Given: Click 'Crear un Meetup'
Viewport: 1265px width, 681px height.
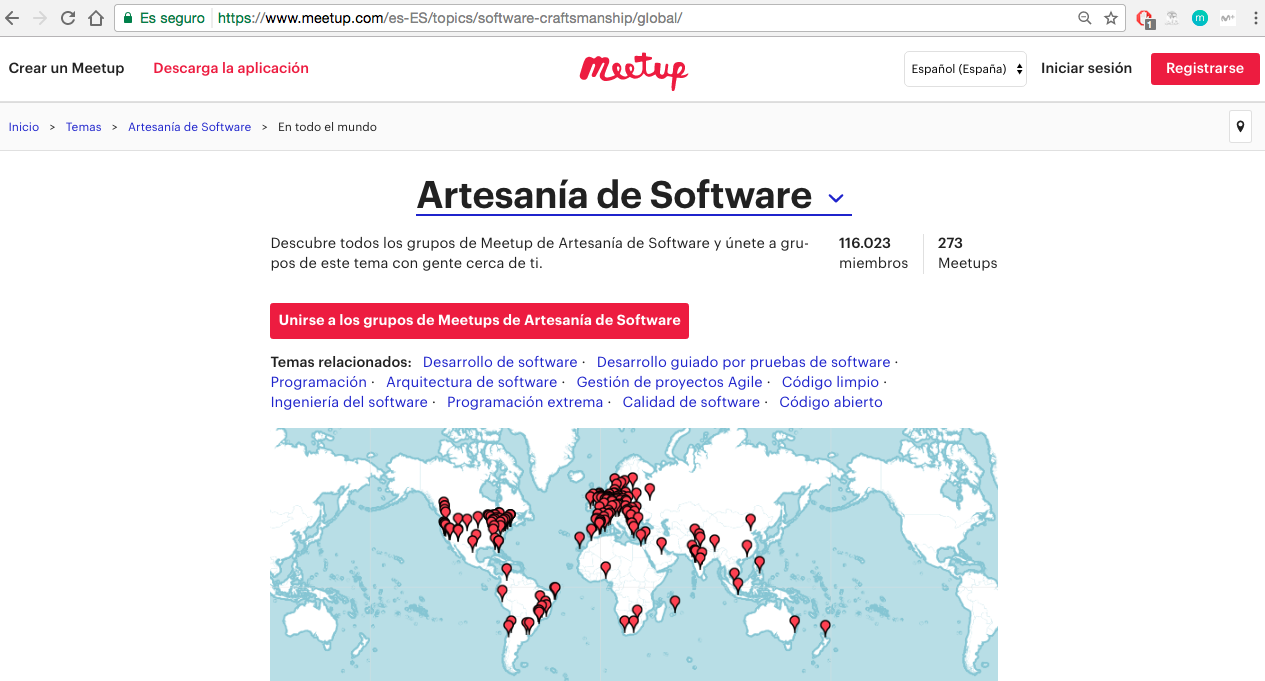Looking at the screenshot, I should (x=66, y=68).
